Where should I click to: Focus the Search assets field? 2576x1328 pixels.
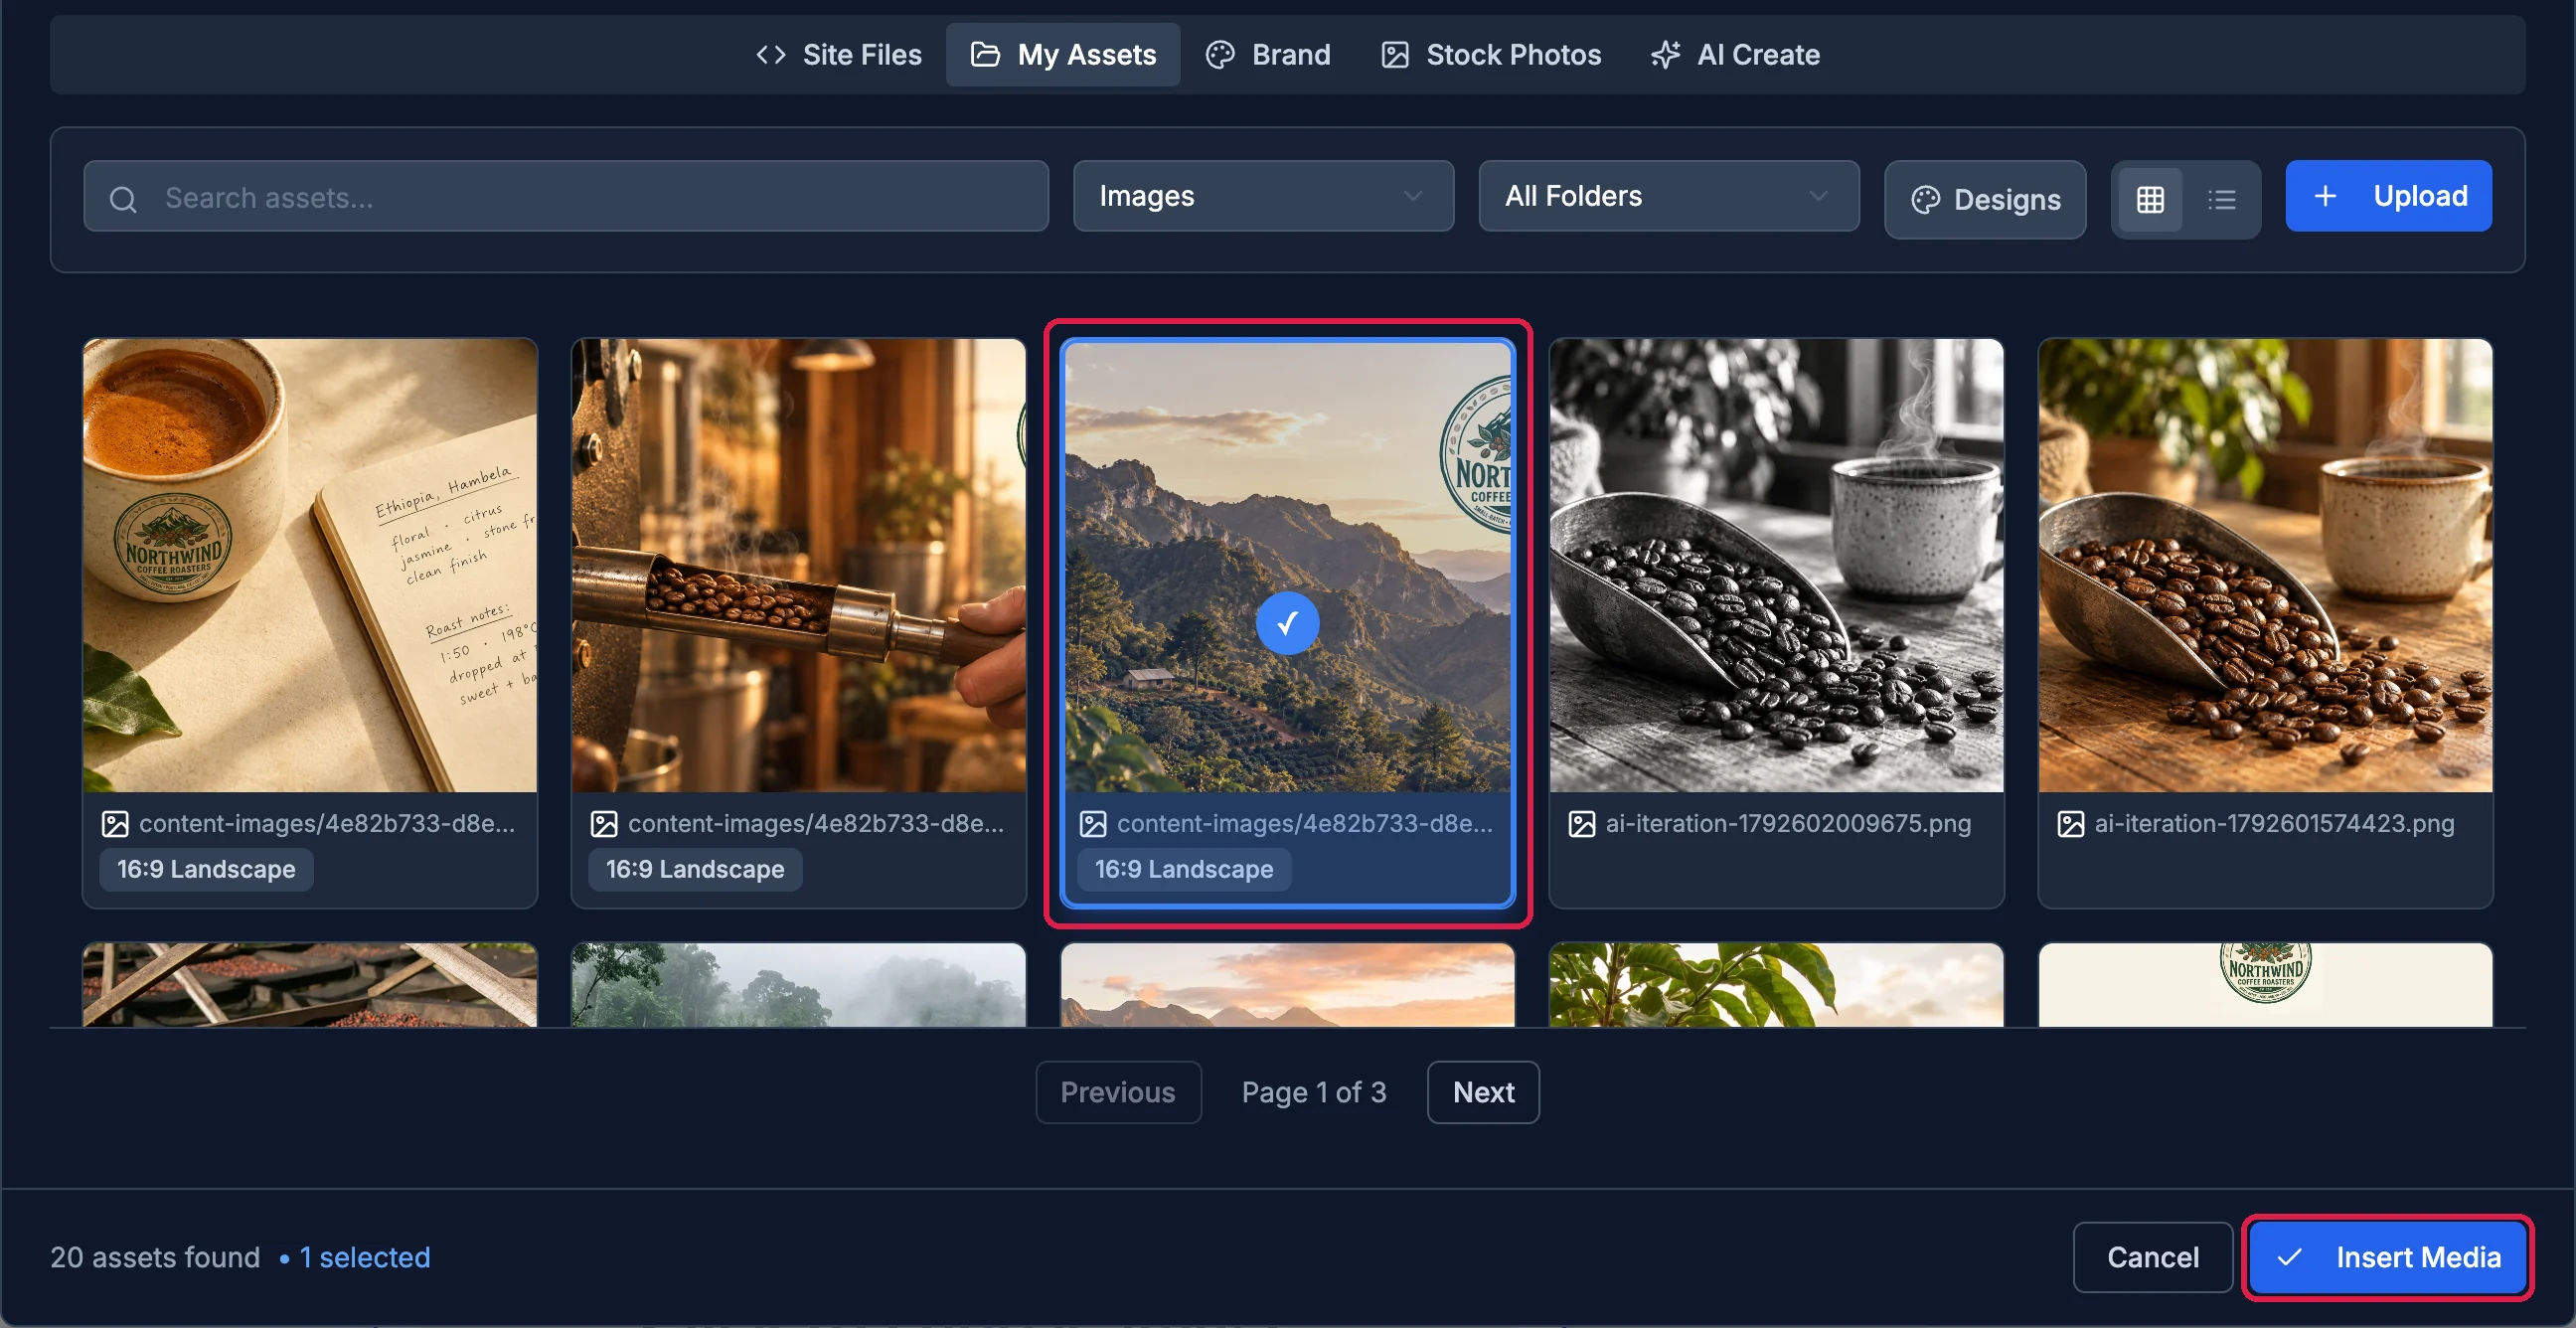pos(566,196)
